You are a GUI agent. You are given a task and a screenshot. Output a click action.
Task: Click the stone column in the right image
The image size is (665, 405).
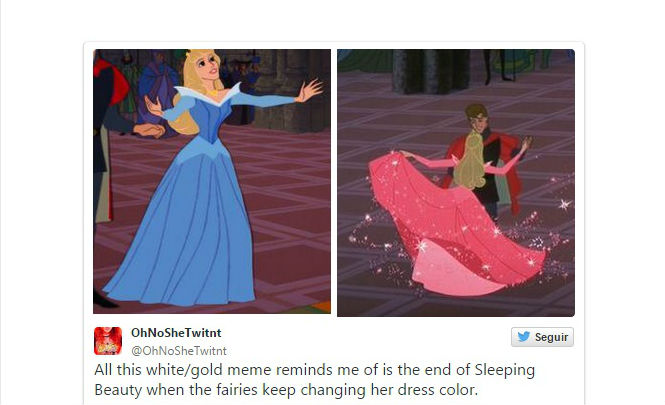click(430, 71)
